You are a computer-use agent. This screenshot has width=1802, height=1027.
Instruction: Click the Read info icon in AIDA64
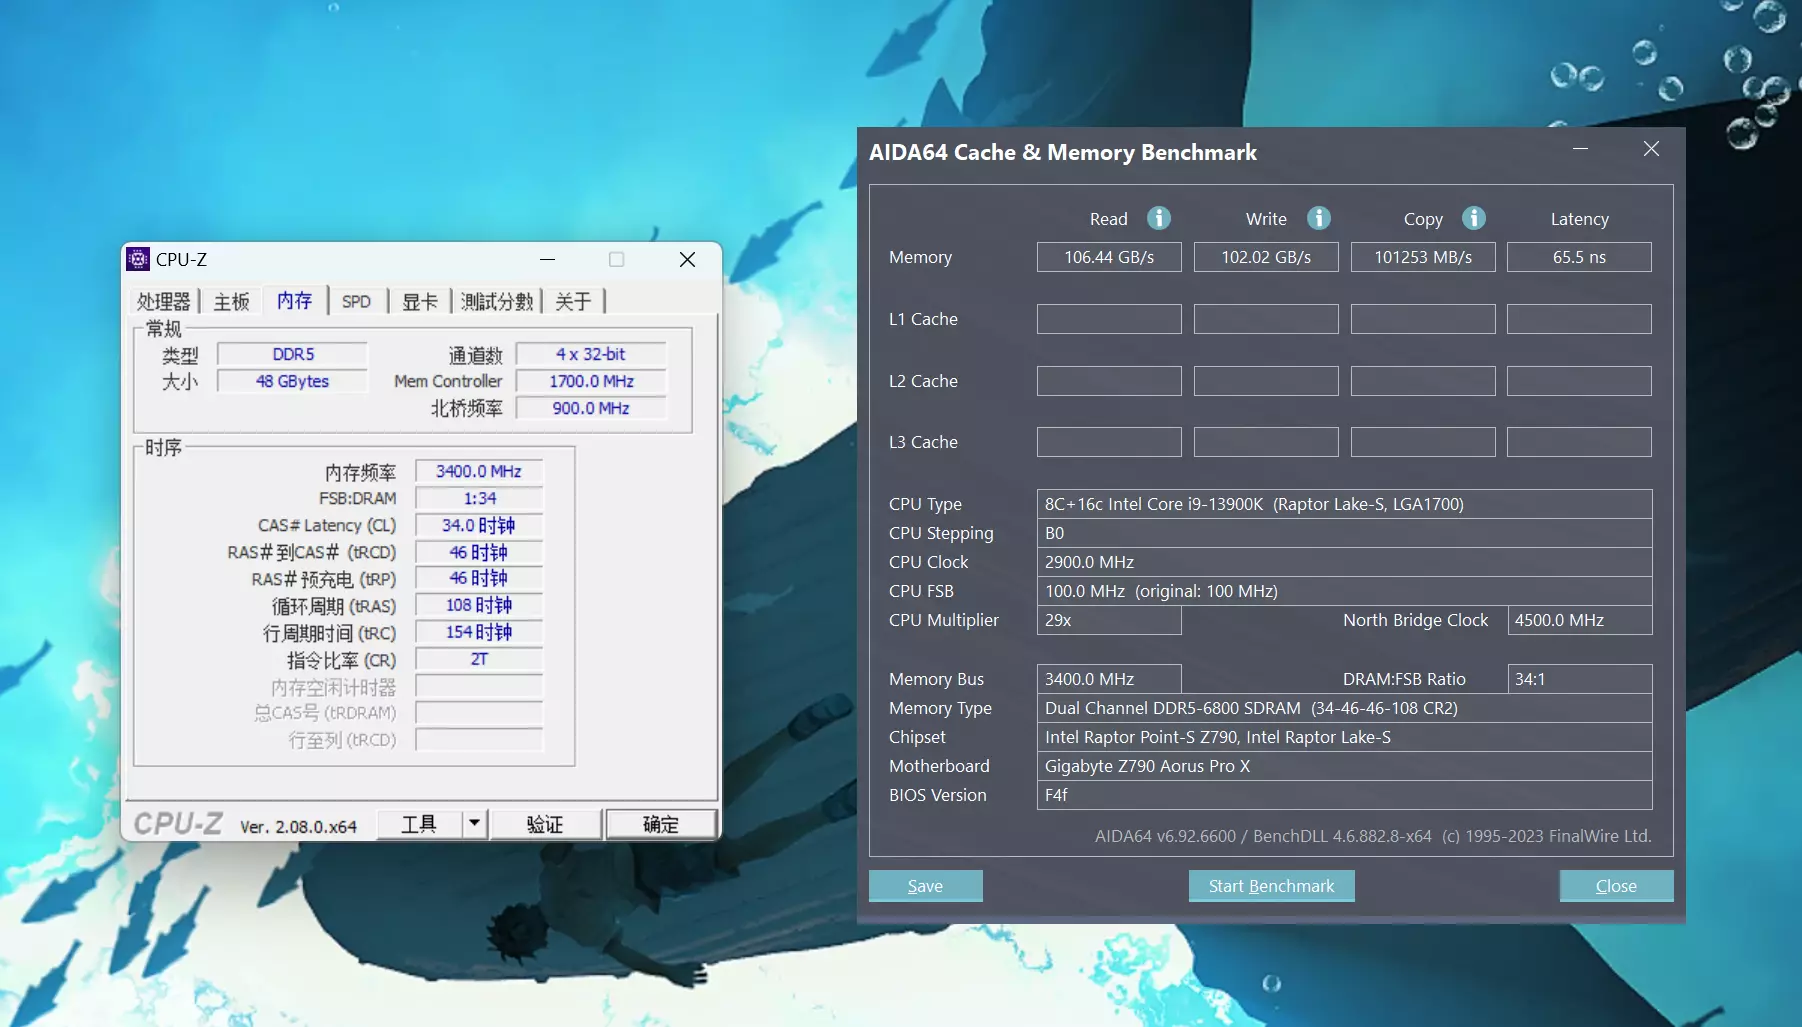coord(1158,218)
